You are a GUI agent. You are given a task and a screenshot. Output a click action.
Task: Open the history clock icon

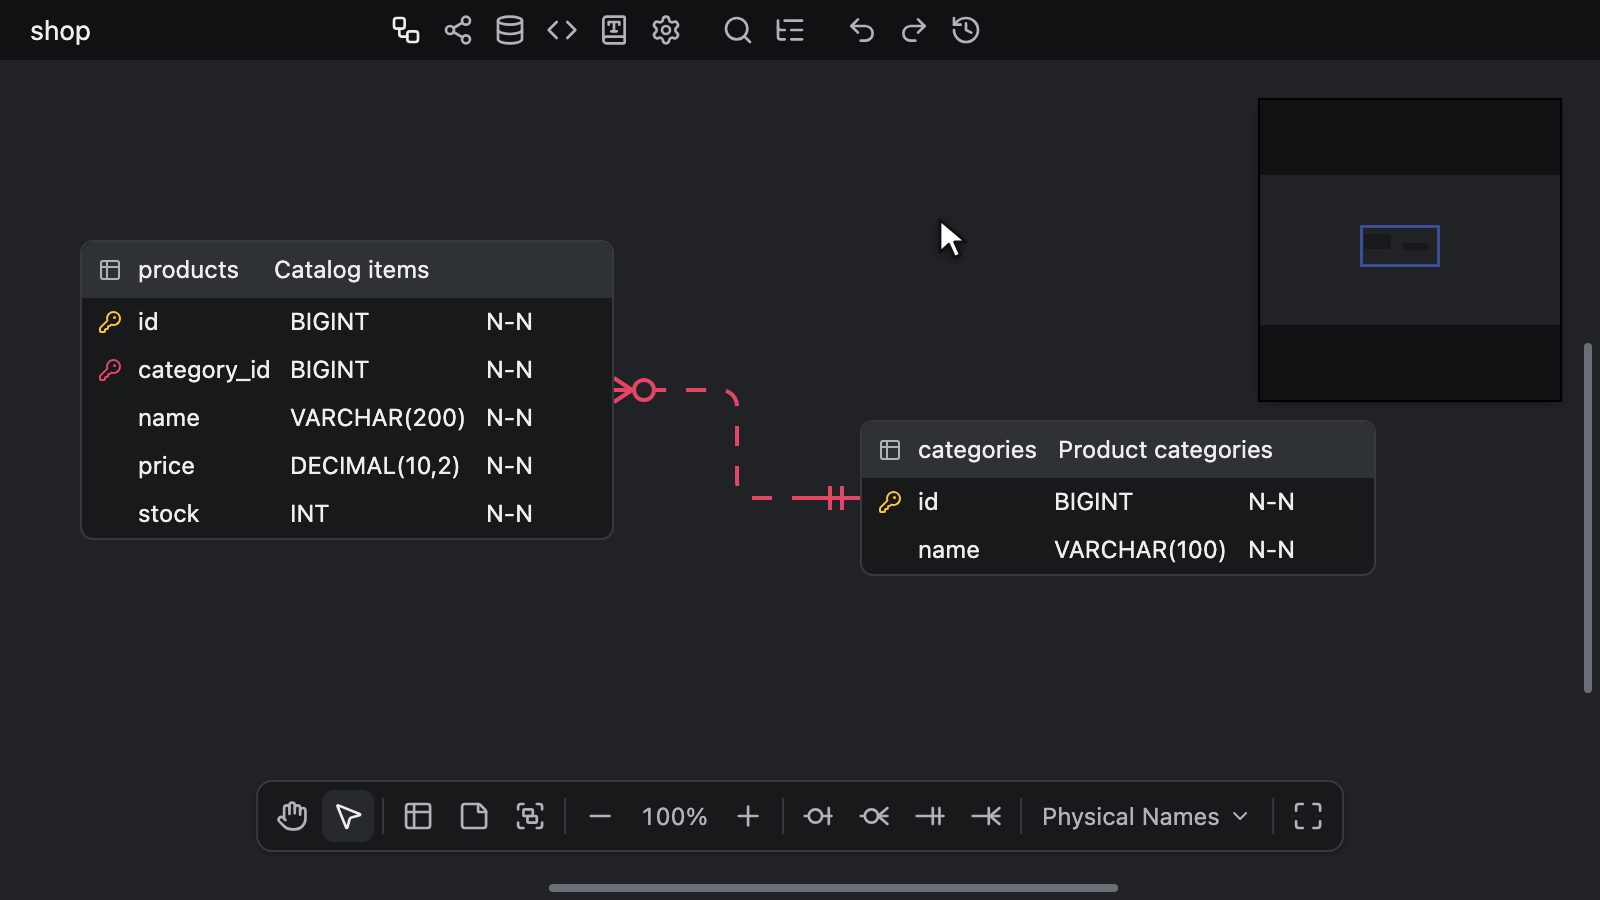[x=966, y=30]
